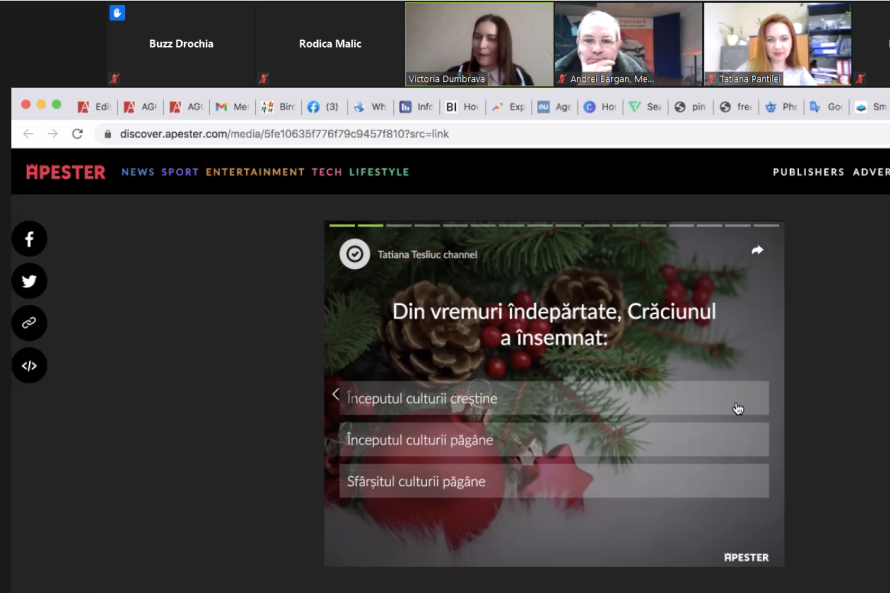Click the Facebook share icon in sidebar
The height and width of the screenshot is (593, 890).
(29, 239)
